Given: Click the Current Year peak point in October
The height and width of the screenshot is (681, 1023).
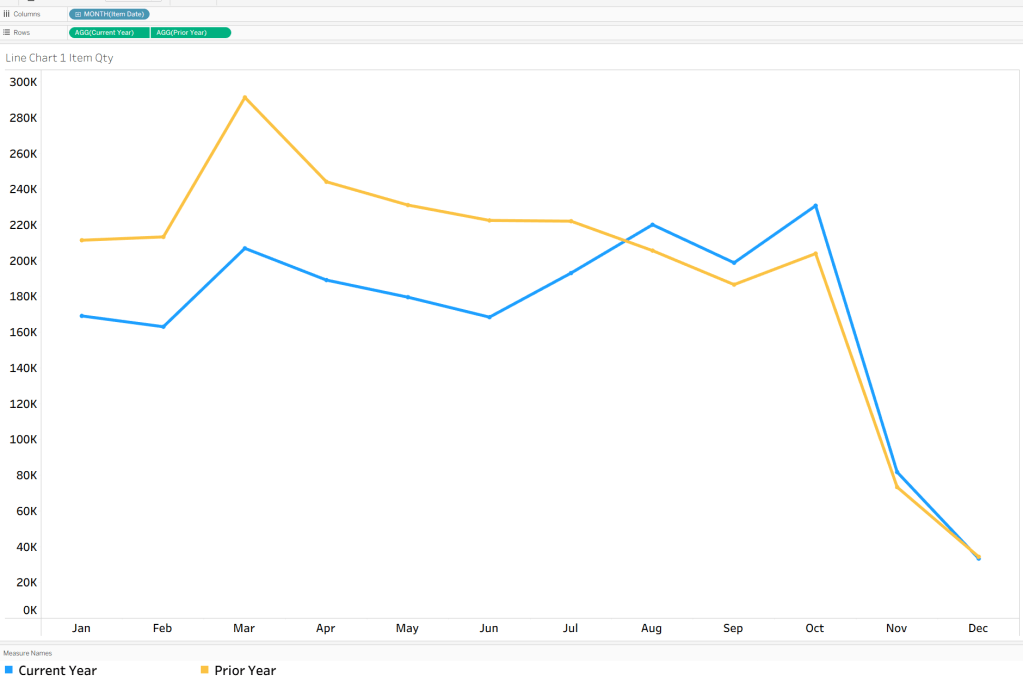Looking at the screenshot, I should tap(816, 206).
